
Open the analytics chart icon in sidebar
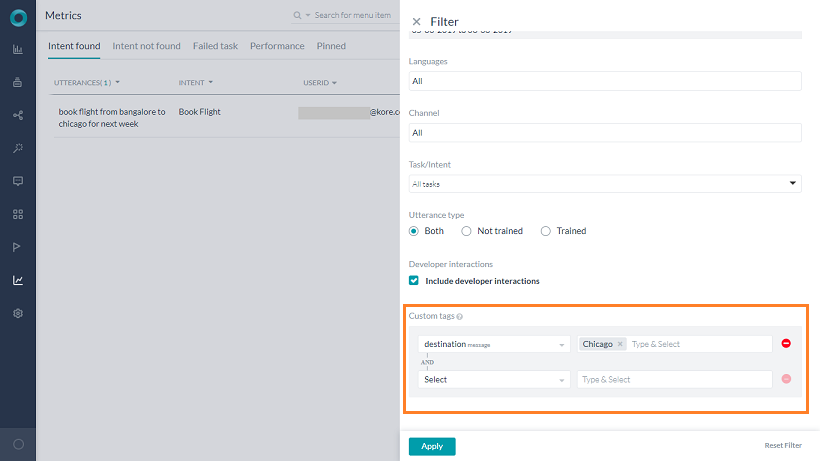pos(18,280)
